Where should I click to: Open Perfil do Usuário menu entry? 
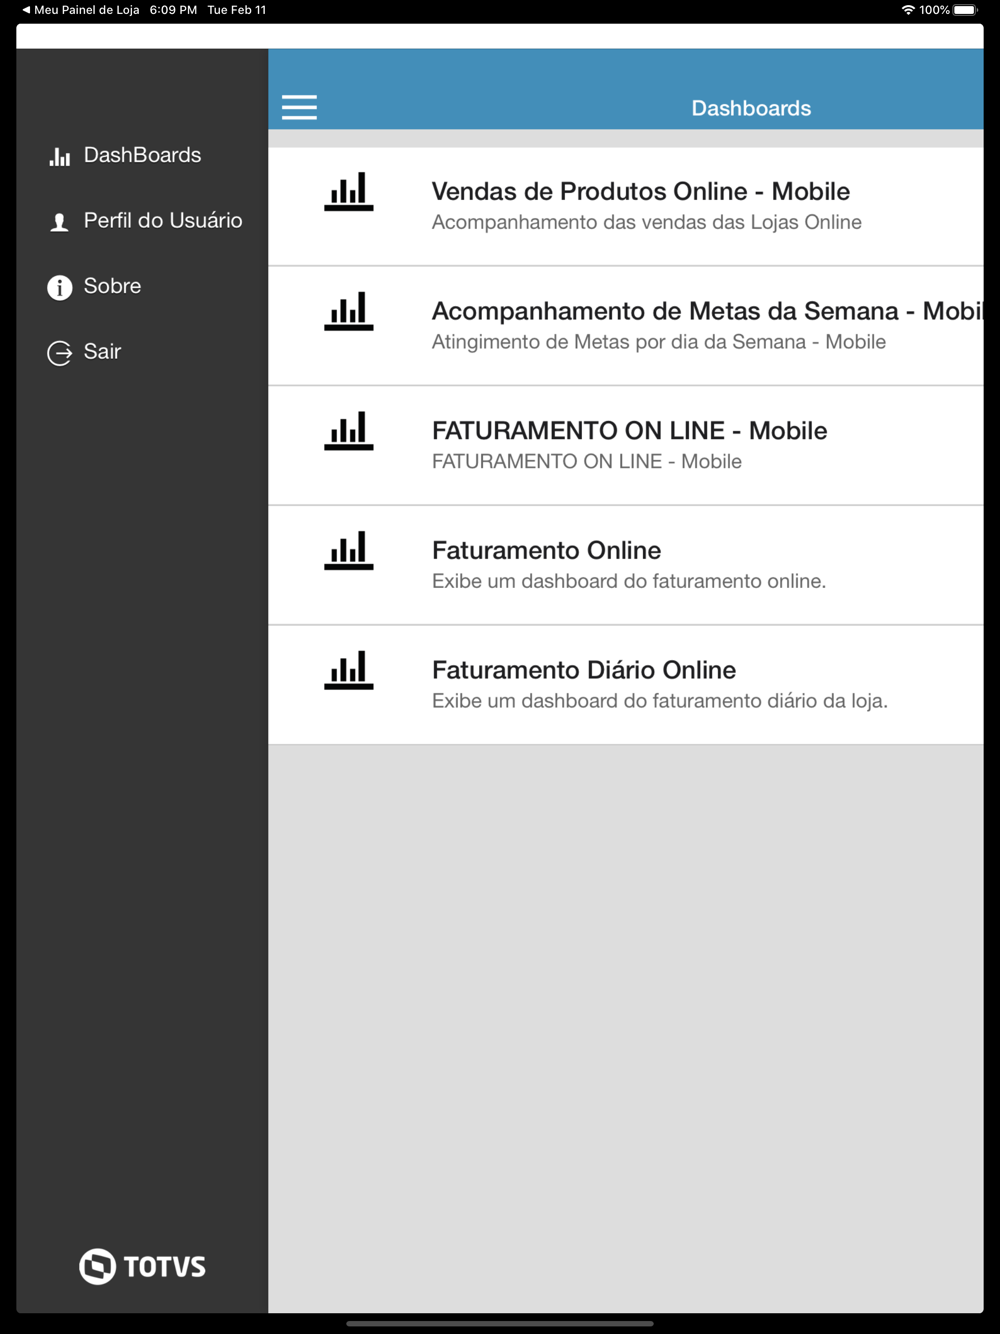point(163,220)
